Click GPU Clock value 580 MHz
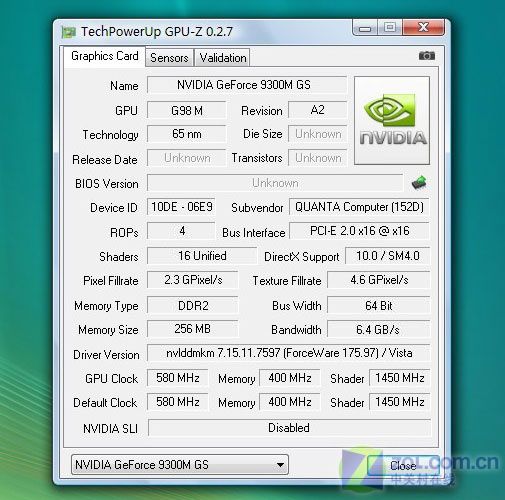Image resolution: width=505 pixels, height=500 pixels. 178,378
